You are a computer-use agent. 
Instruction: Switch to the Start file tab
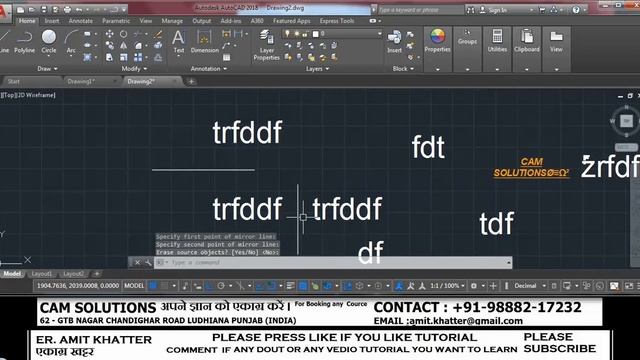point(13,81)
